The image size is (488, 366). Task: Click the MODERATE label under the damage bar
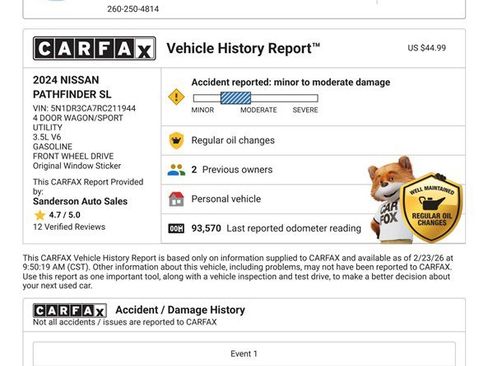[x=259, y=110]
